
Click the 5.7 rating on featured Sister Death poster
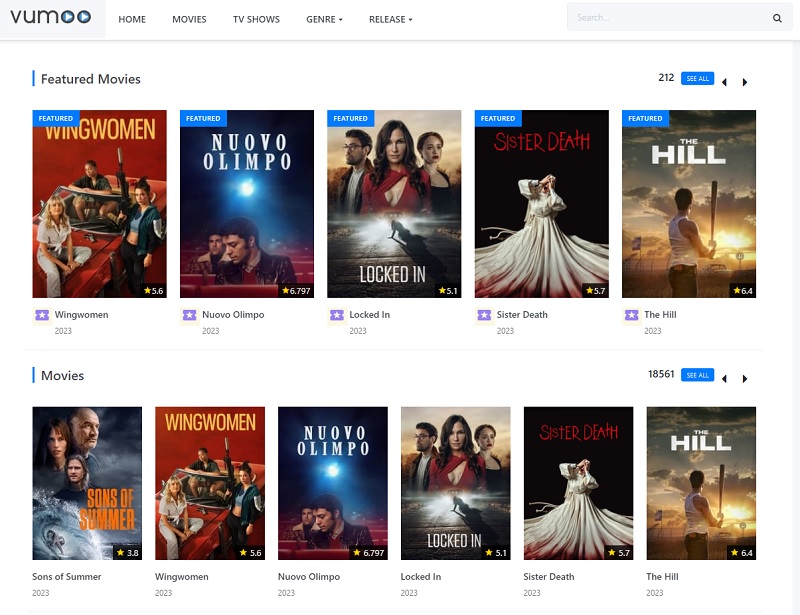pyautogui.click(x=595, y=290)
